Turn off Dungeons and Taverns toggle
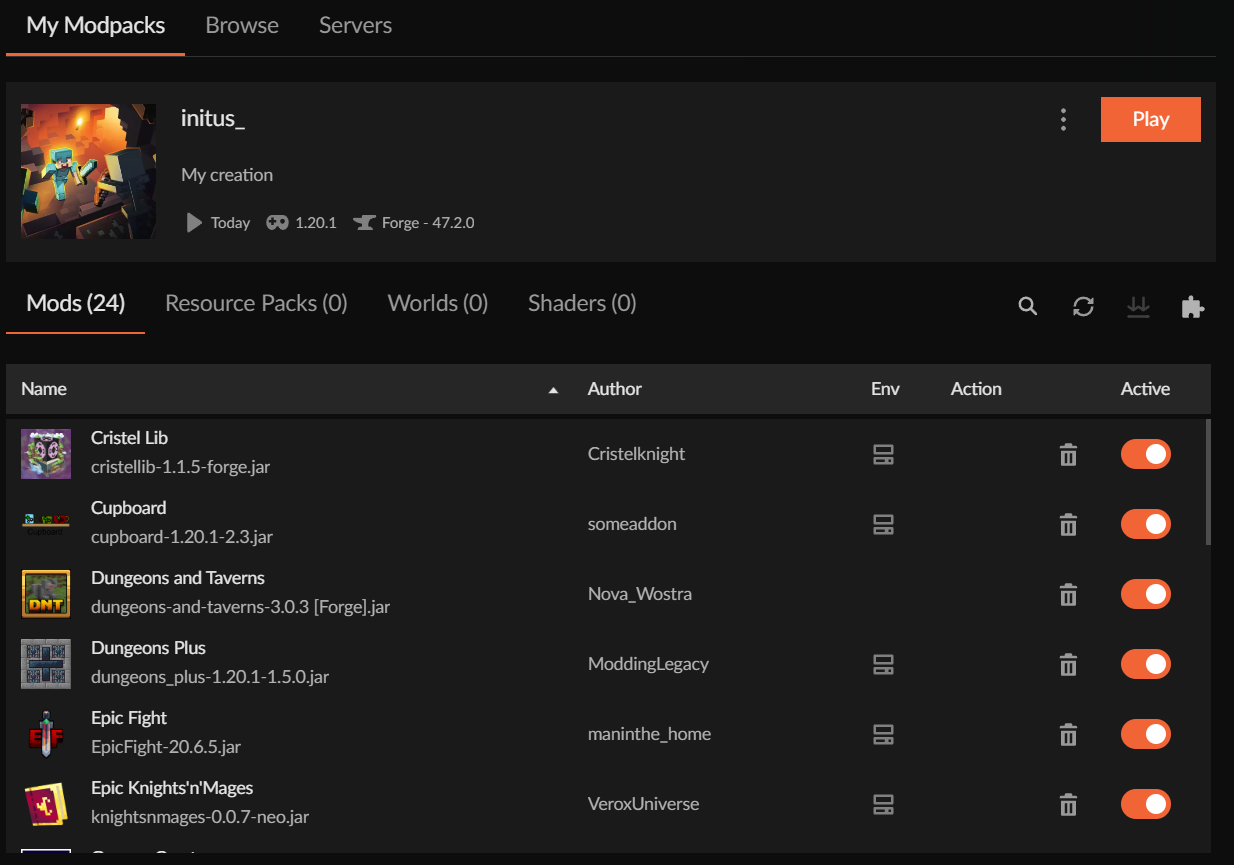 (x=1146, y=594)
